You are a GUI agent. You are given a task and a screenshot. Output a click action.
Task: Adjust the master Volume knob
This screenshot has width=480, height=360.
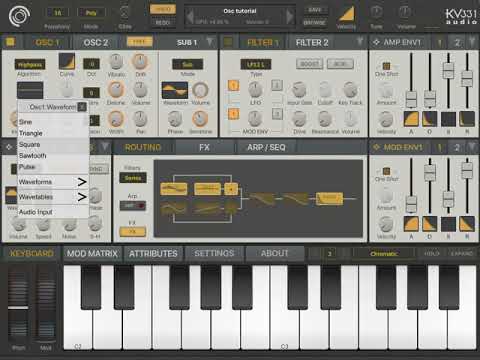(405, 12)
